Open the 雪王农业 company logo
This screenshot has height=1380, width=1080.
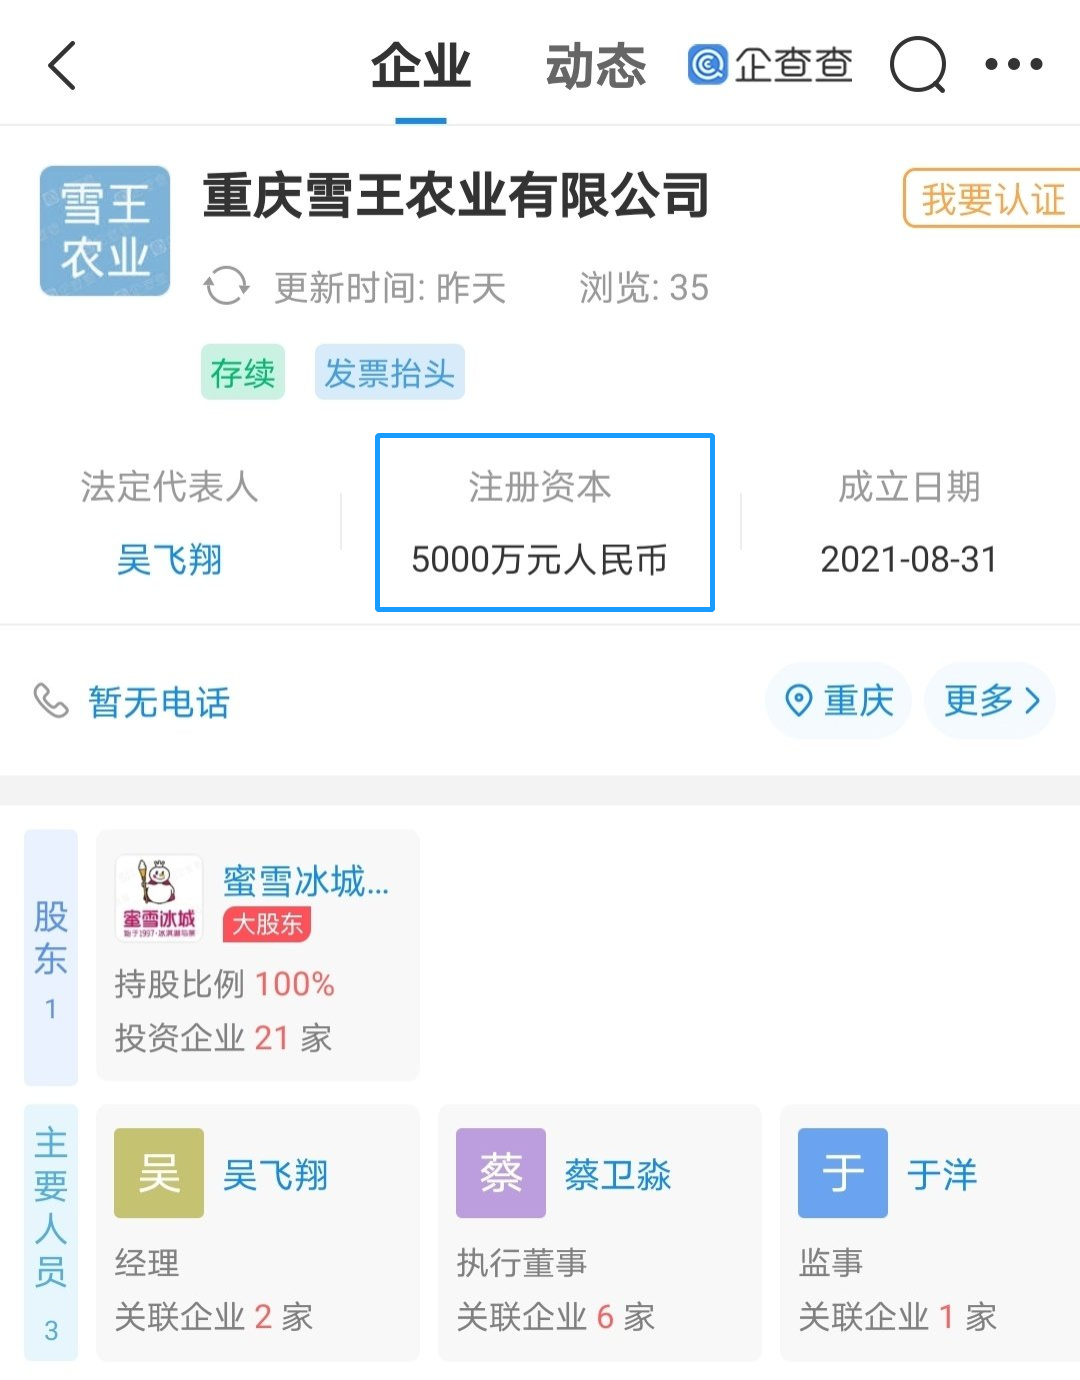tap(105, 231)
